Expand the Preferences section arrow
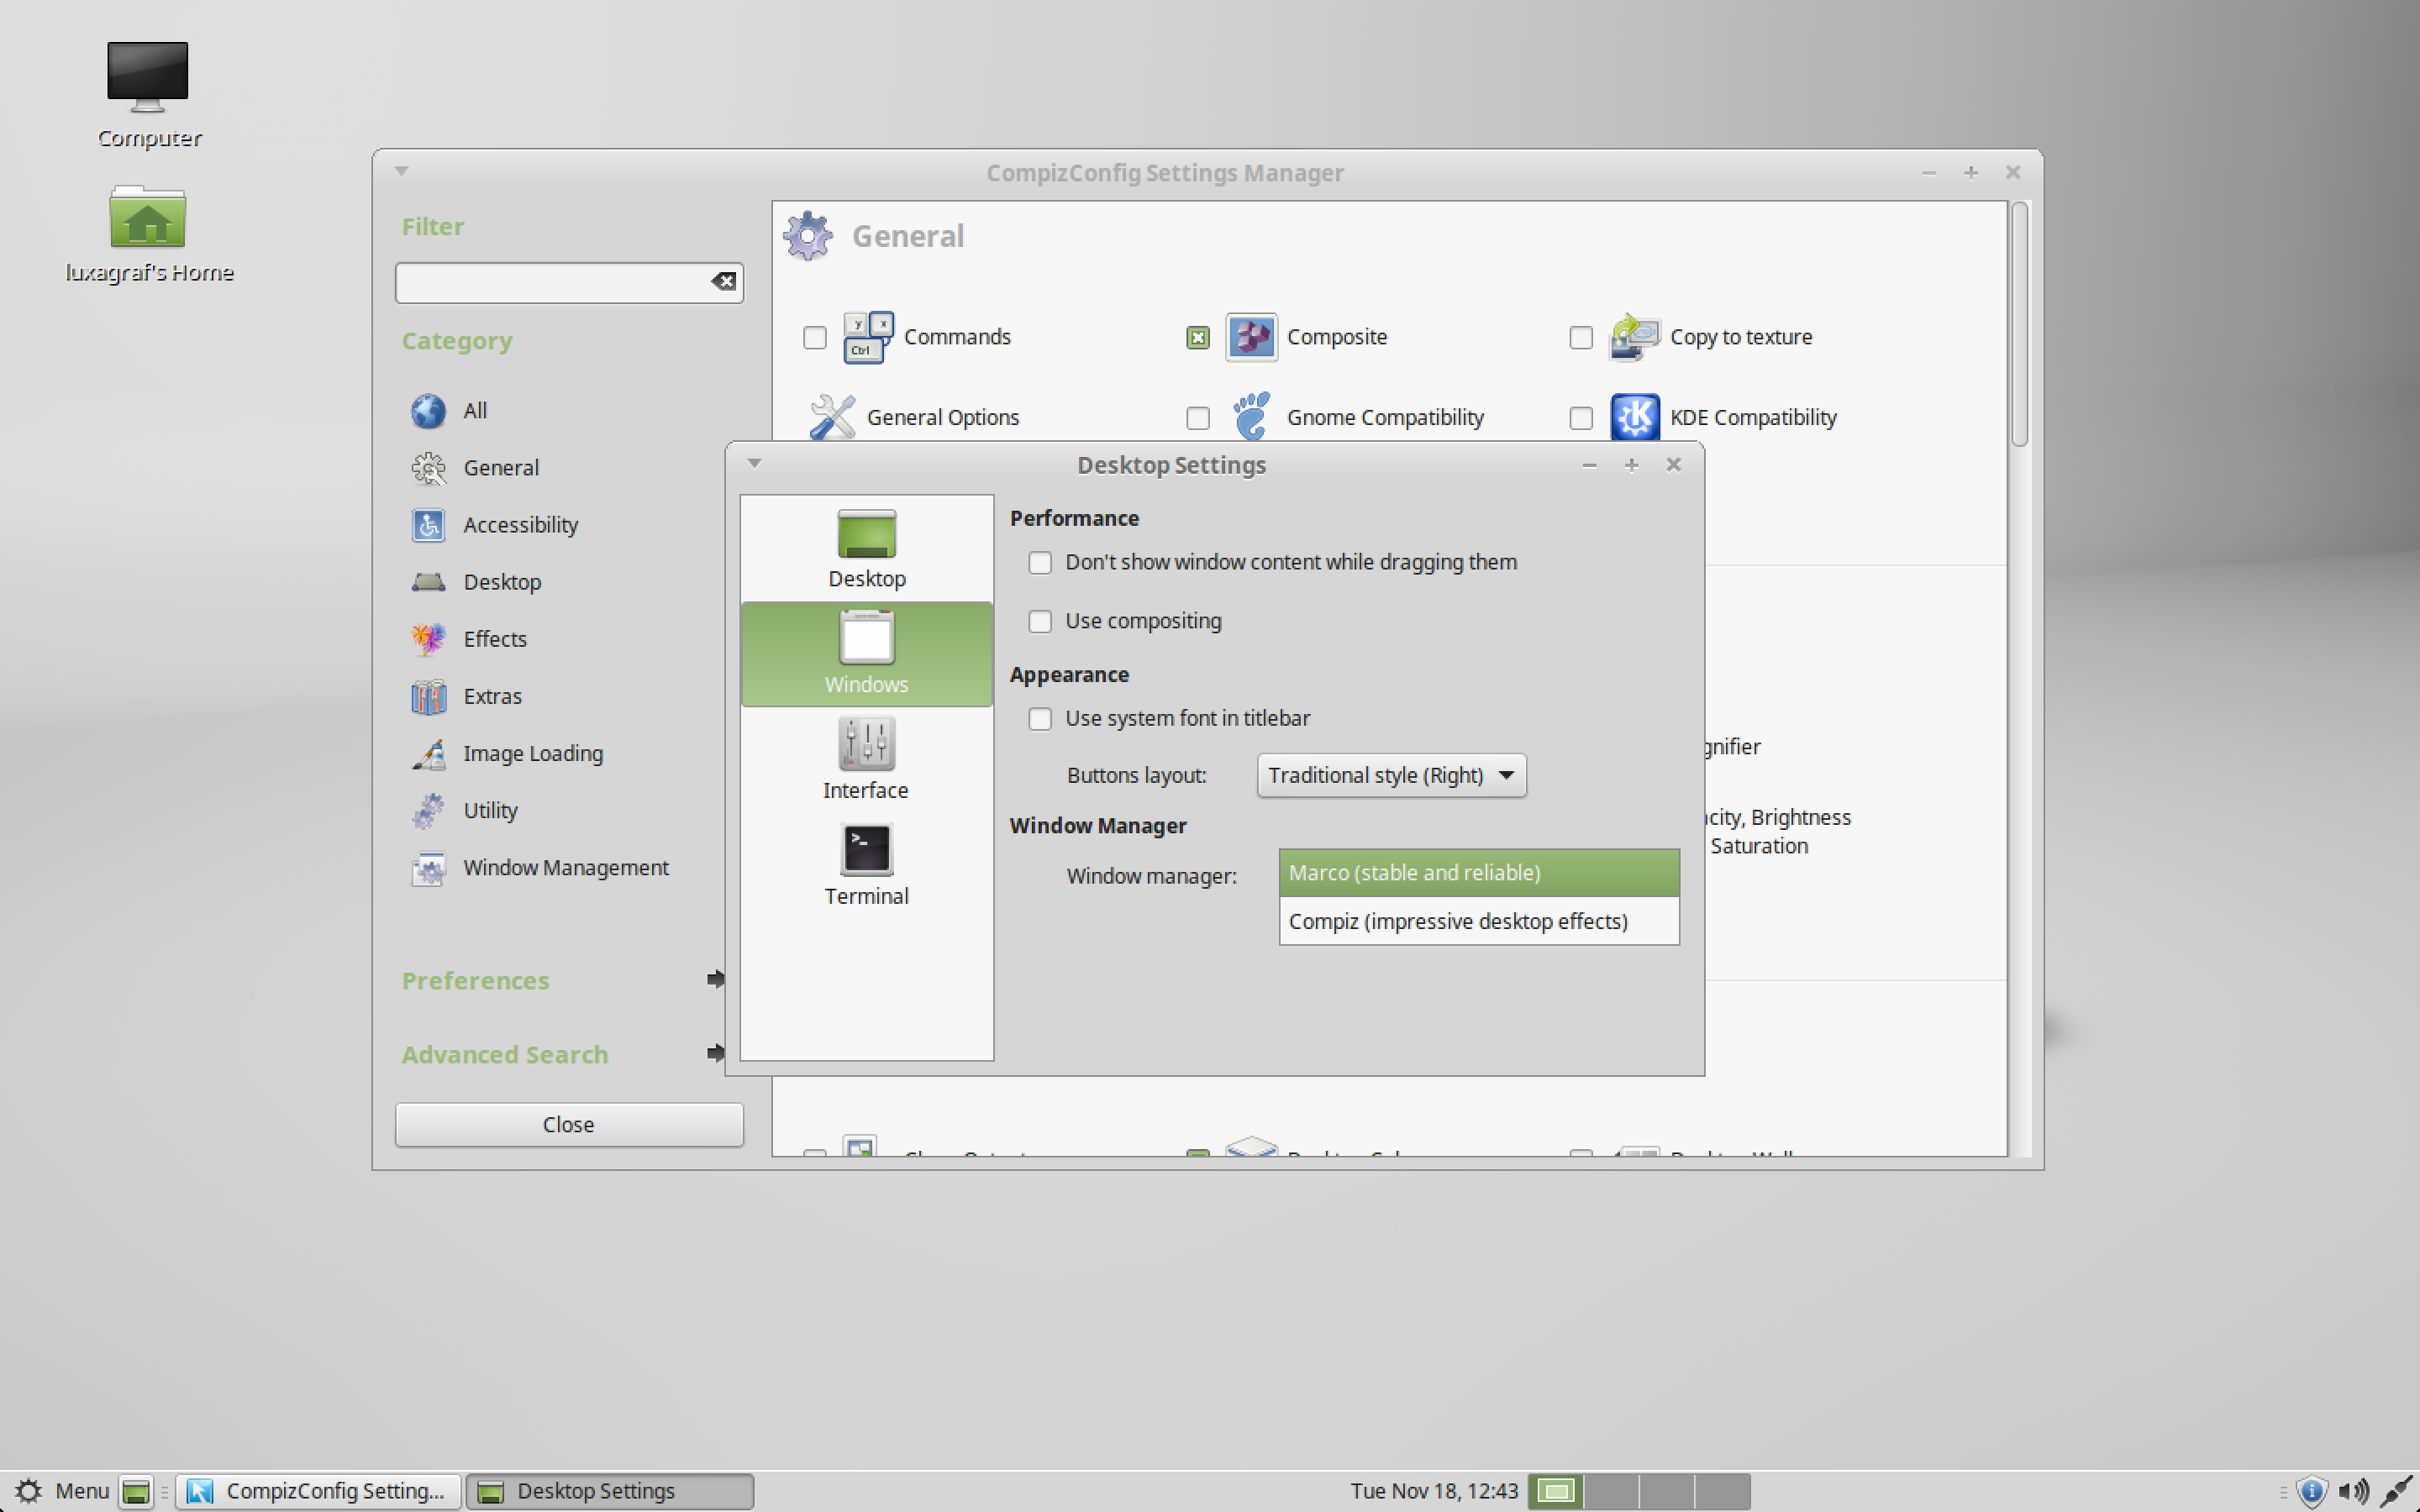Image resolution: width=2420 pixels, height=1512 pixels. coord(715,979)
